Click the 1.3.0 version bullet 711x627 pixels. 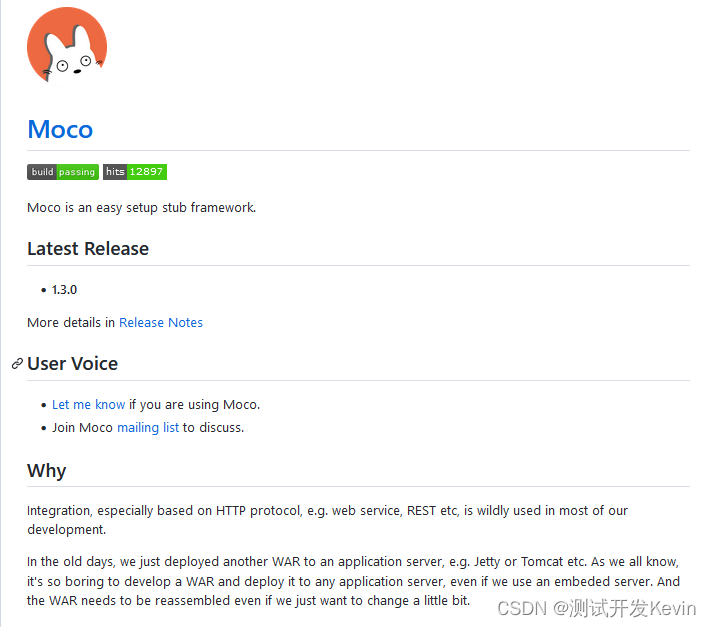[64, 290]
